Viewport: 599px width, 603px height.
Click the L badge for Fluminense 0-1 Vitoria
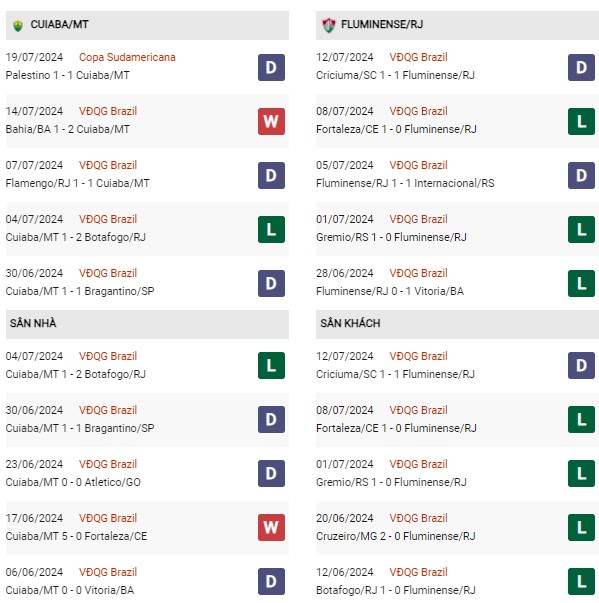point(581,283)
